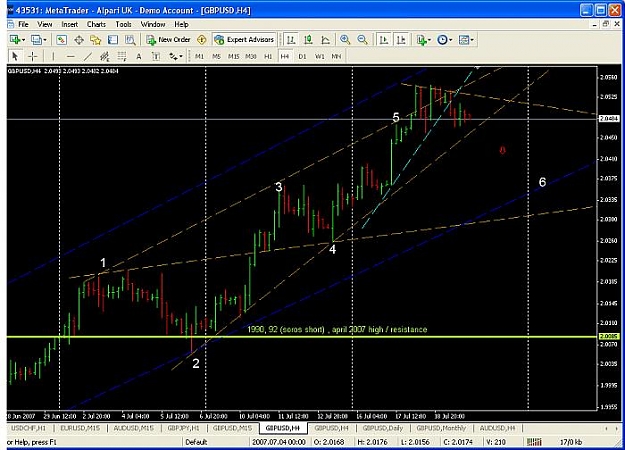Screen dimensions: 625x450
Task: Open the Window menu
Action: click(153, 24)
